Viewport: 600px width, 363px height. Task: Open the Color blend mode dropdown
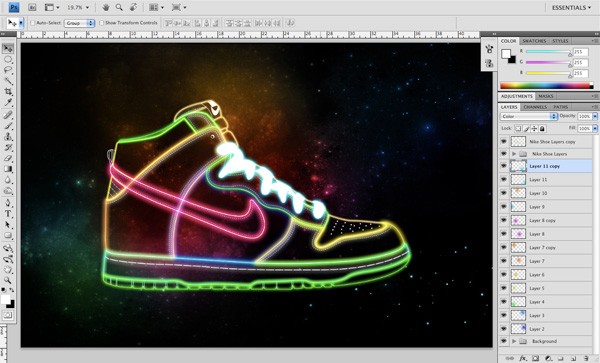(x=529, y=116)
